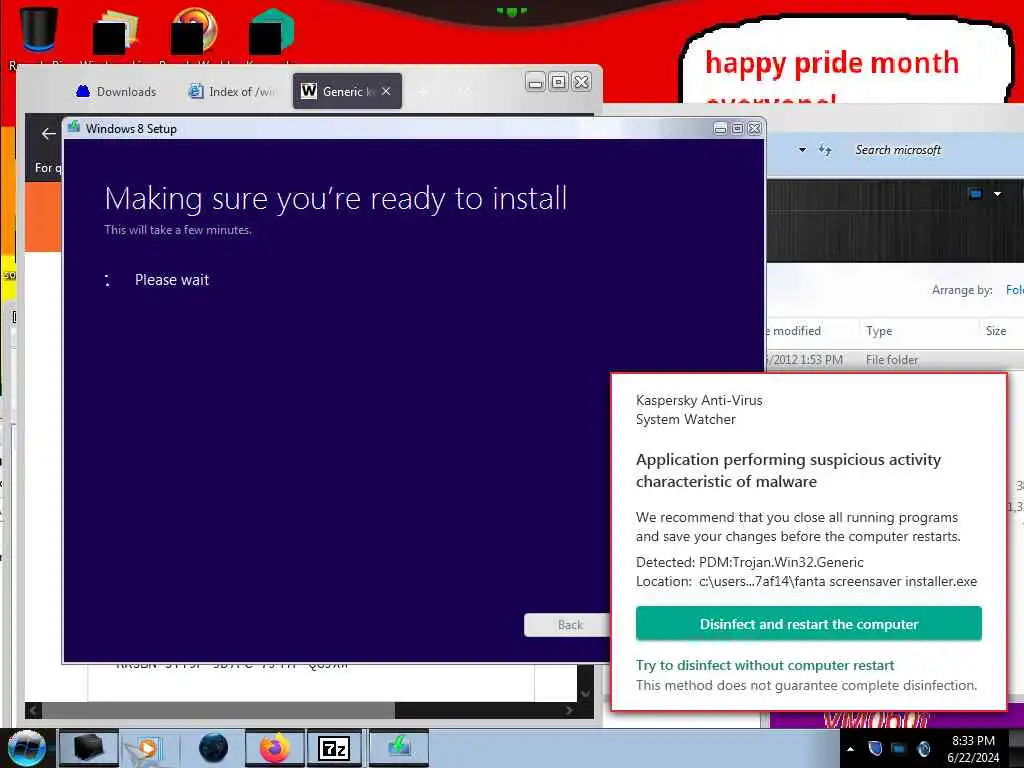
Task: Open 7-Zip from the taskbar
Action: (334, 748)
